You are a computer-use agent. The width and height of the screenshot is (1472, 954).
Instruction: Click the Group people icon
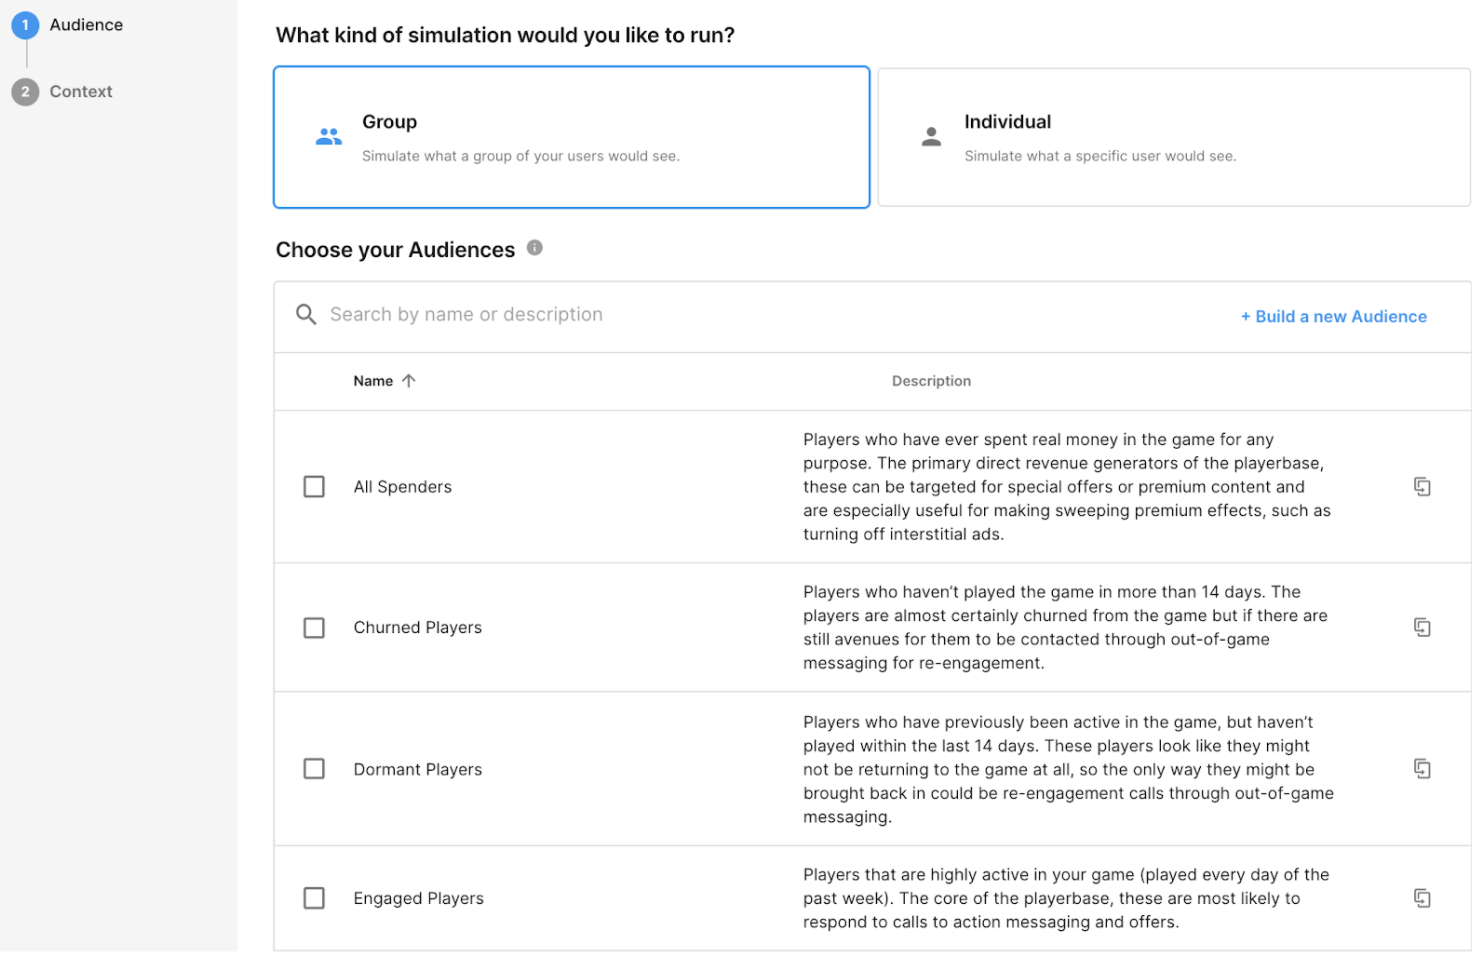click(329, 137)
